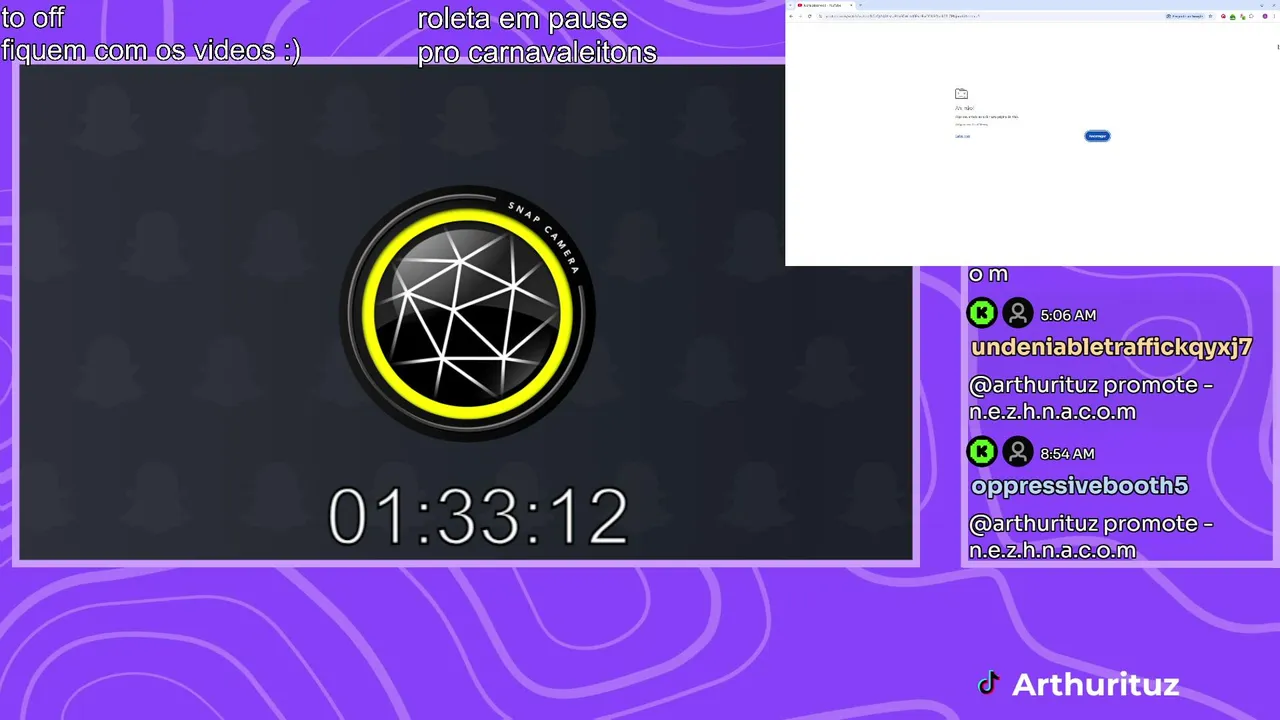The width and height of the screenshot is (1280, 720).
Task: Click the green Kick badge beside 5:06 AM
Action: 982,313
